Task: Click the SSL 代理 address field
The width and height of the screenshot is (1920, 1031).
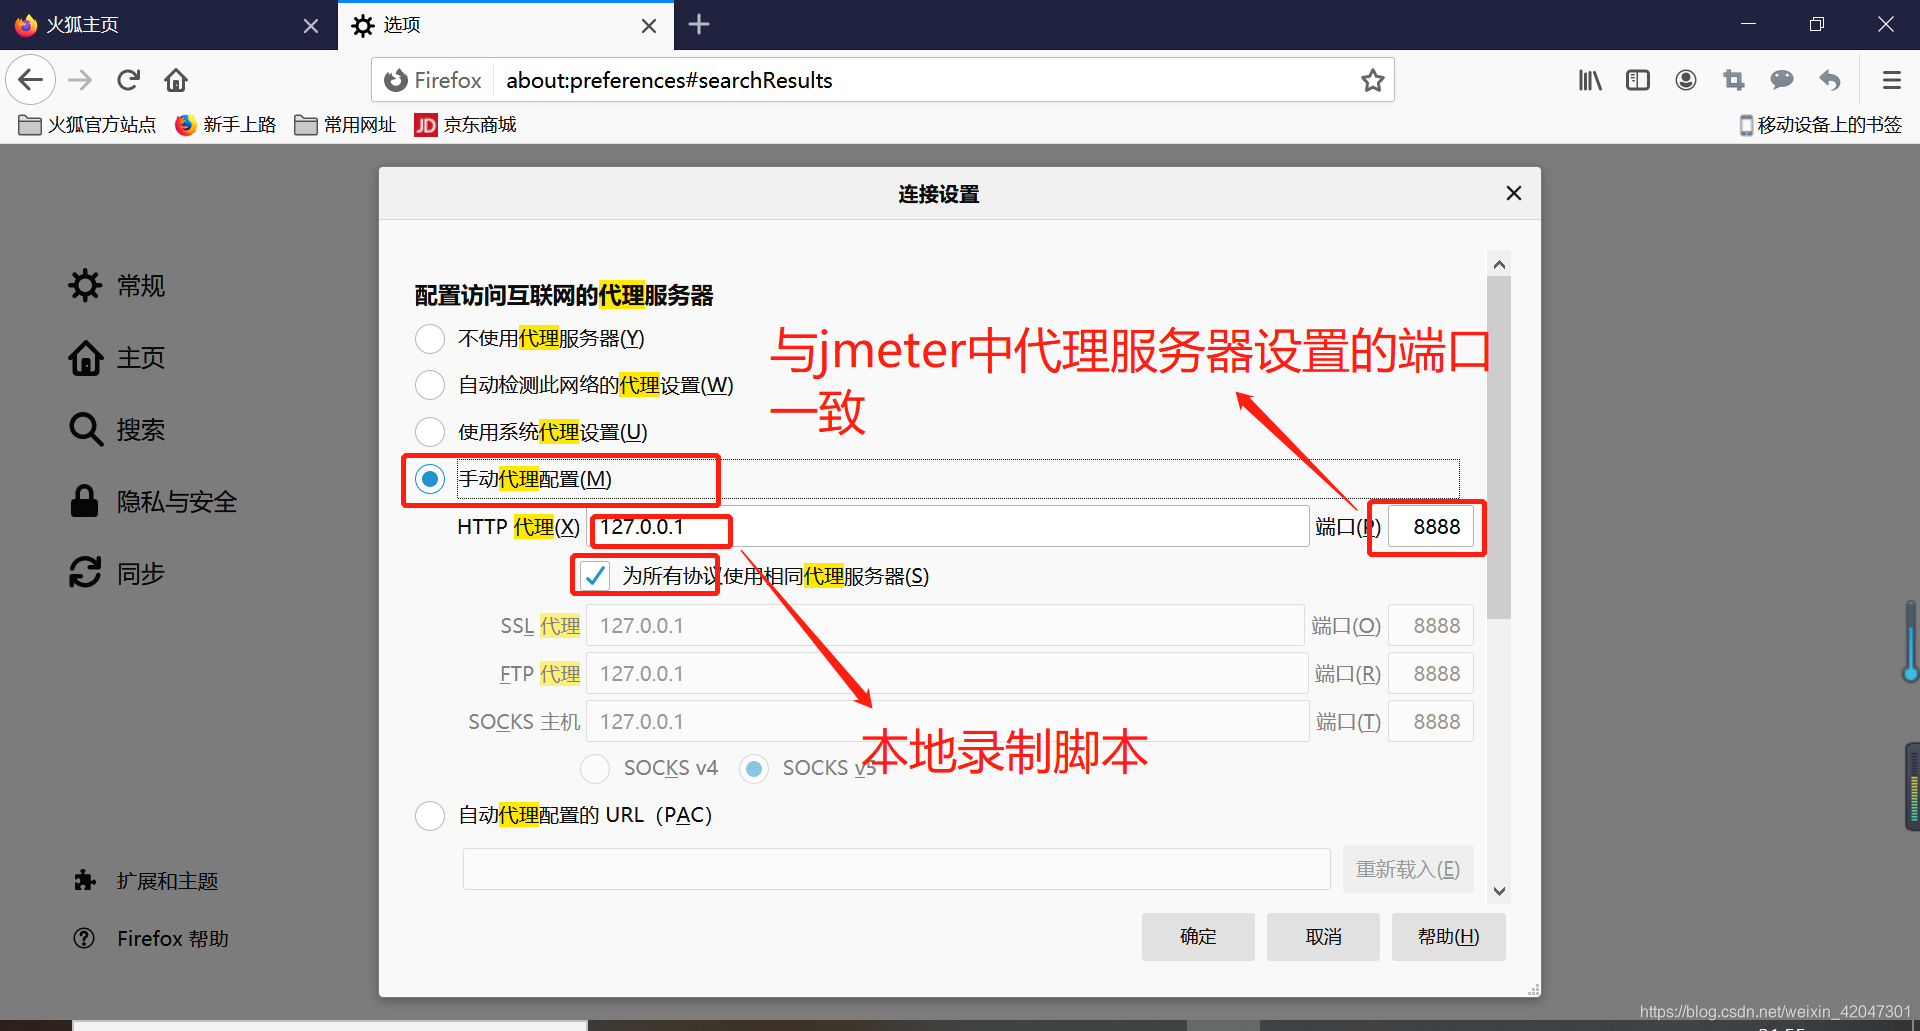Action: tap(946, 626)
